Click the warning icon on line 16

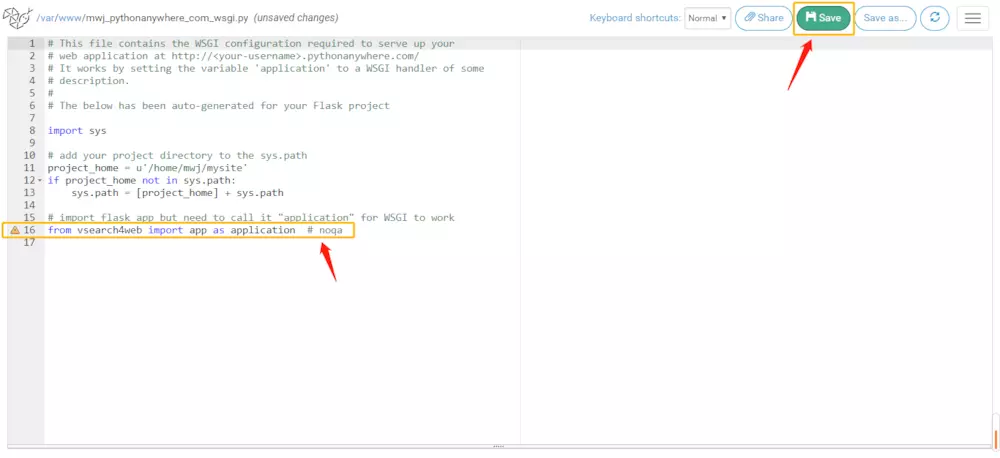15,230
